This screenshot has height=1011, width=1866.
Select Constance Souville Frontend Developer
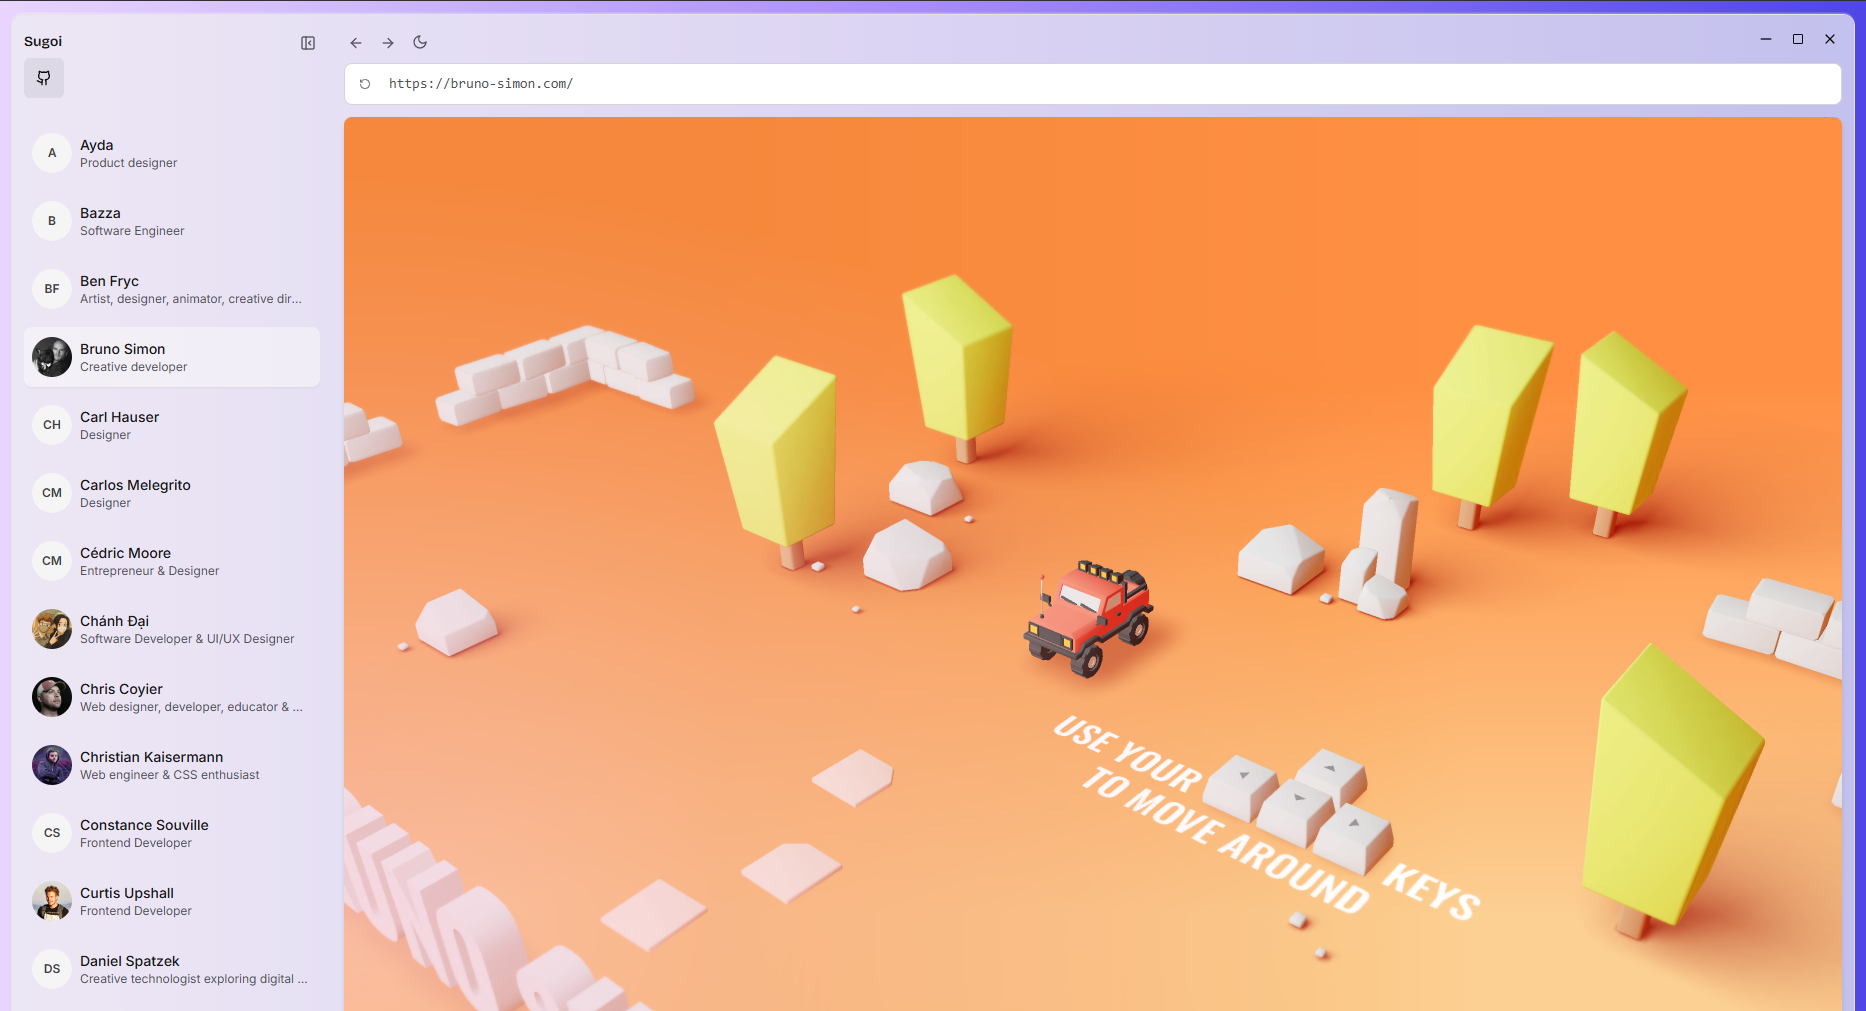(172, 833)
